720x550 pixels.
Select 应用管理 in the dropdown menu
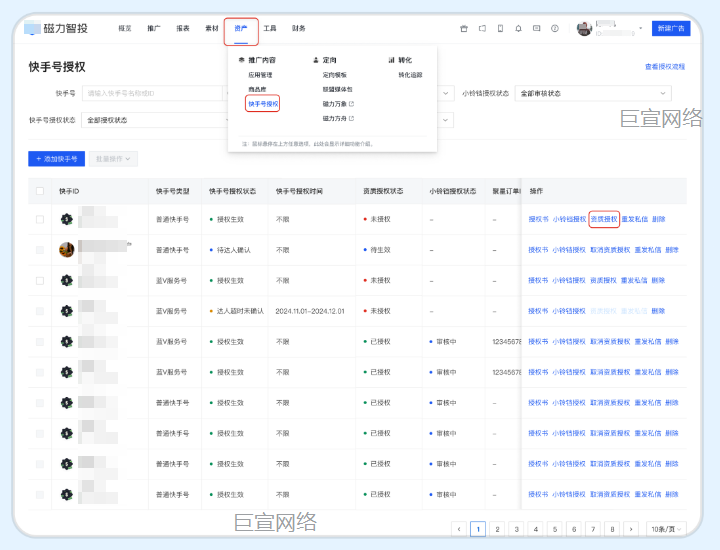click(260, 75)
